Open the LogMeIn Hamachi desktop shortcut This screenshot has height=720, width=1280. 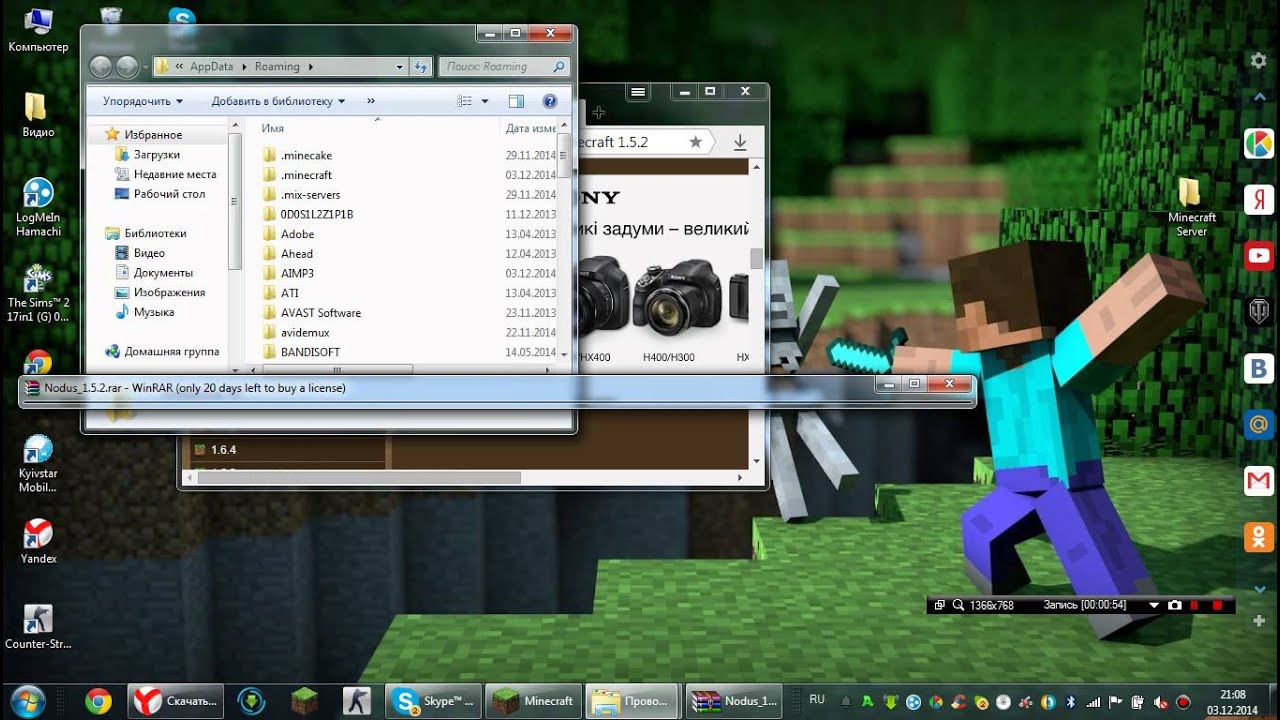coord(38,207)
